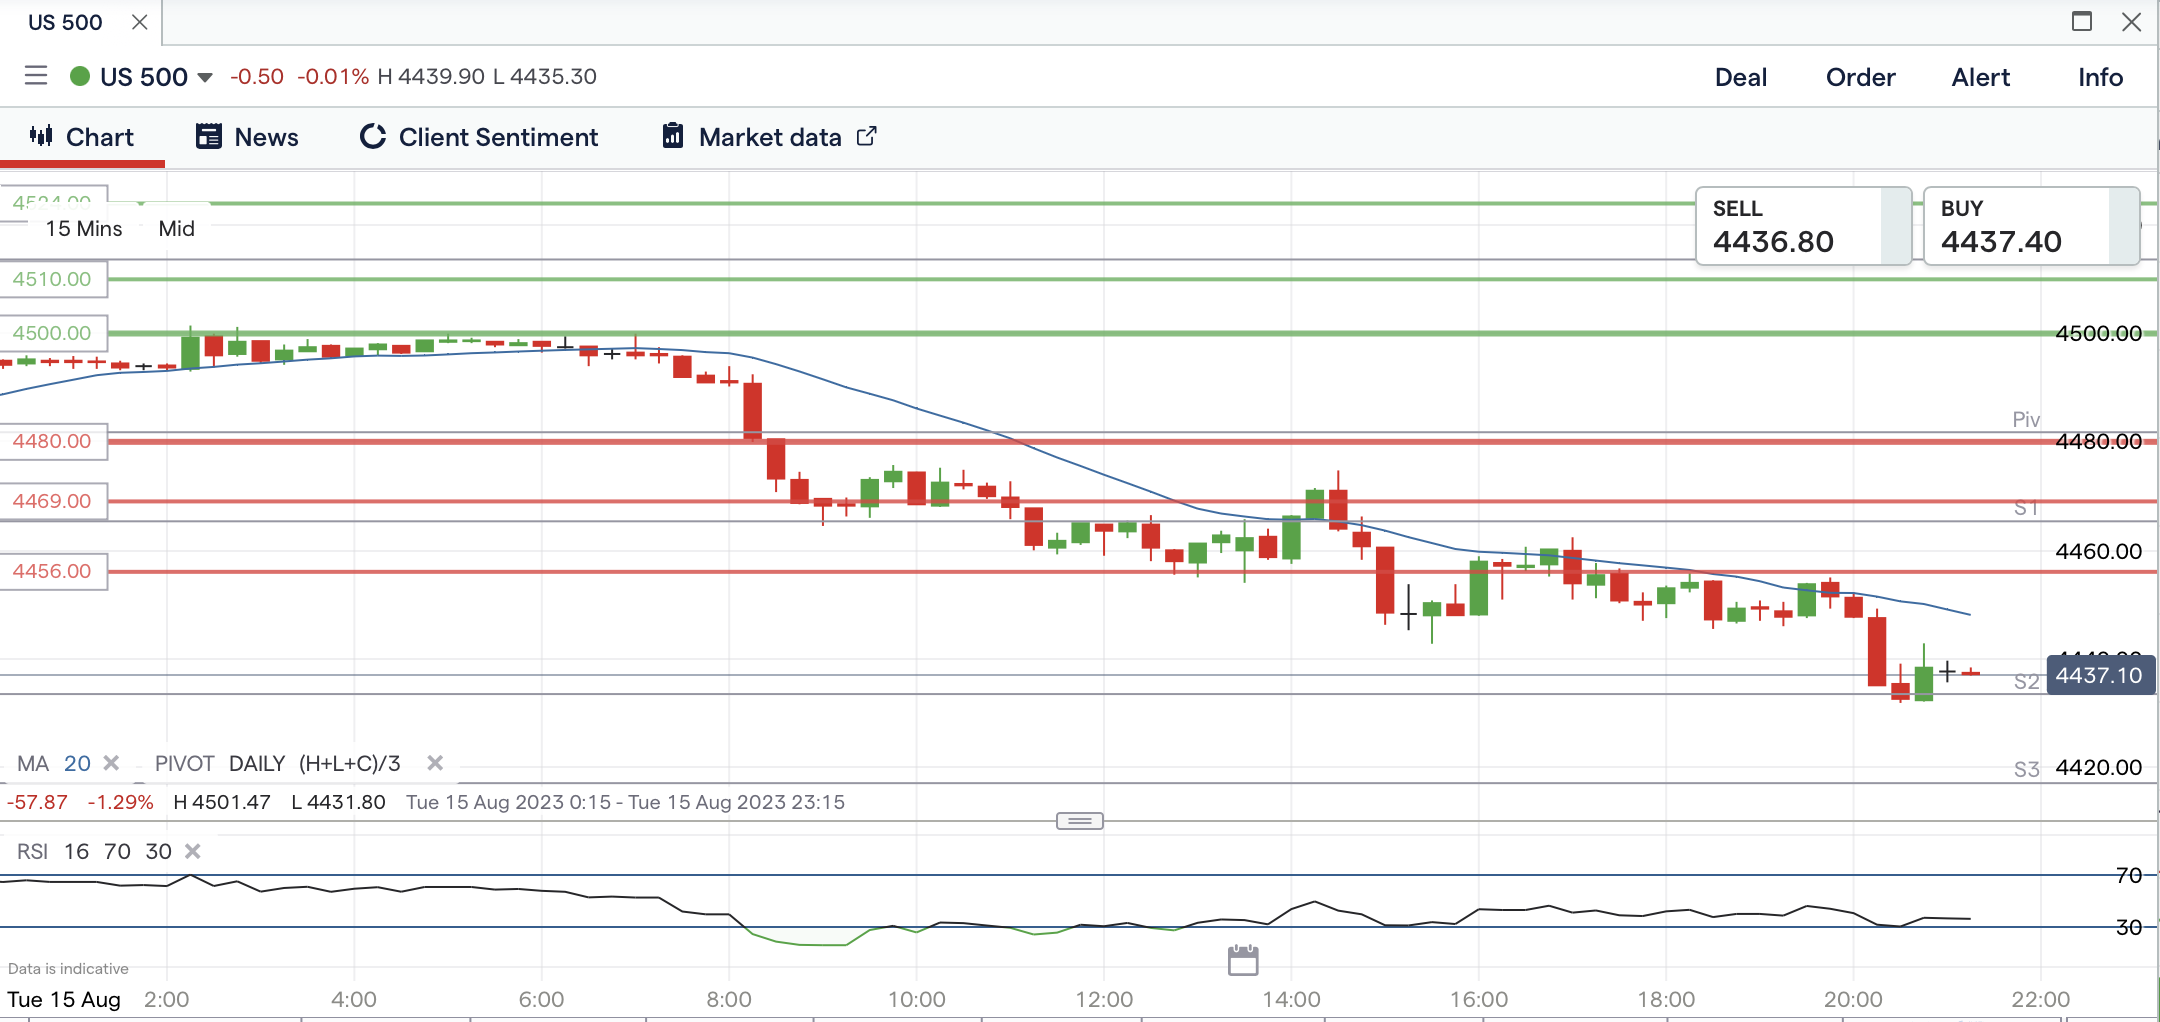This screenshot has width=2160, height=1022.
Task: Click the current price tag 4437.10
Action: (x=2100, y=675)
